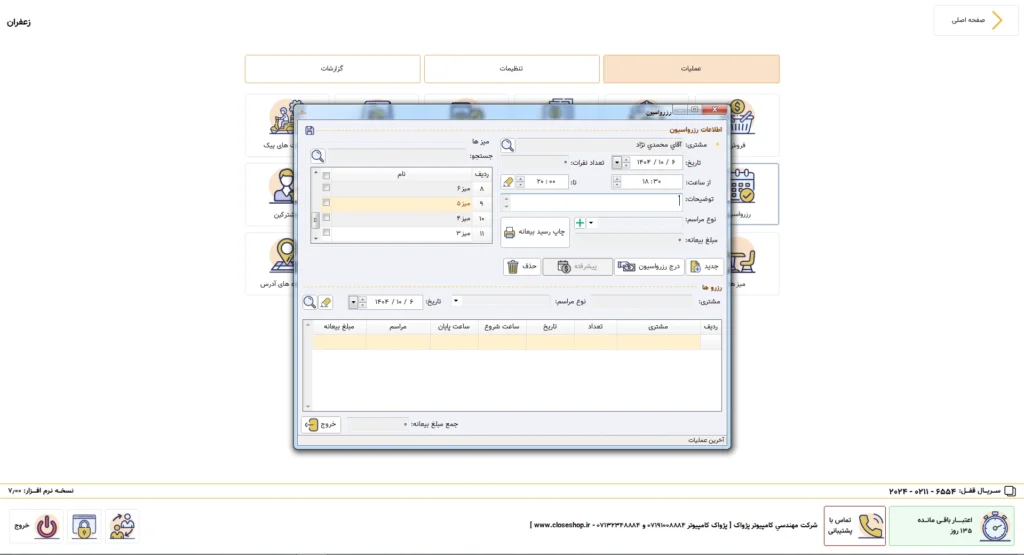Select the میز ۵ row name
The height and width of the screenshot is (555, 1024).
coord(463,203)
